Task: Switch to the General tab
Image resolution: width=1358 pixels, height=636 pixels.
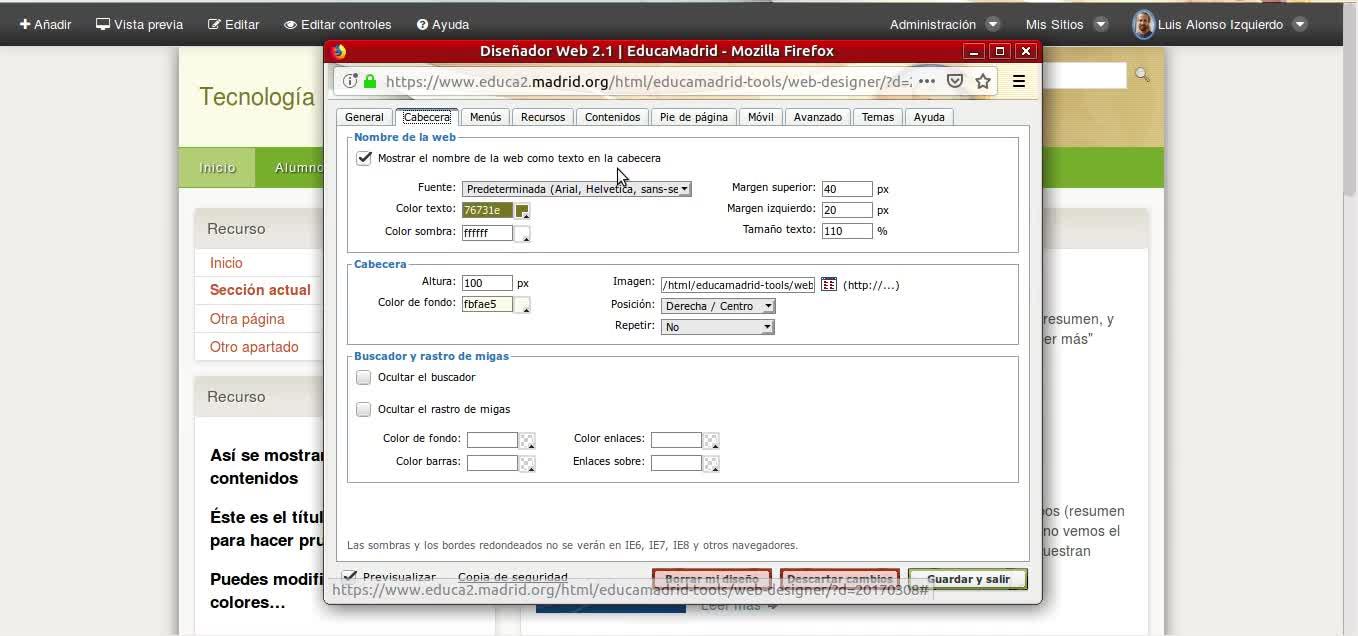Action: coord(364,117)
